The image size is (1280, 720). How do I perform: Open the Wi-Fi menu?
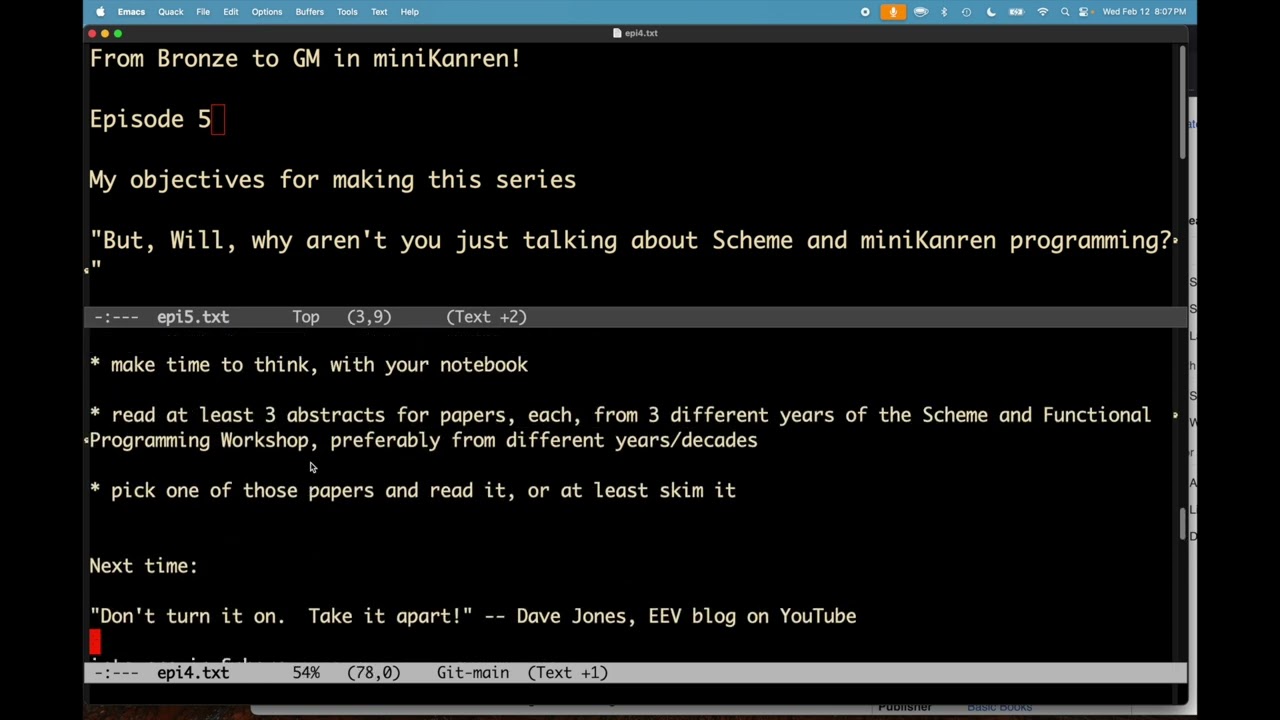pyautogui.click(x=1043, y=12)
